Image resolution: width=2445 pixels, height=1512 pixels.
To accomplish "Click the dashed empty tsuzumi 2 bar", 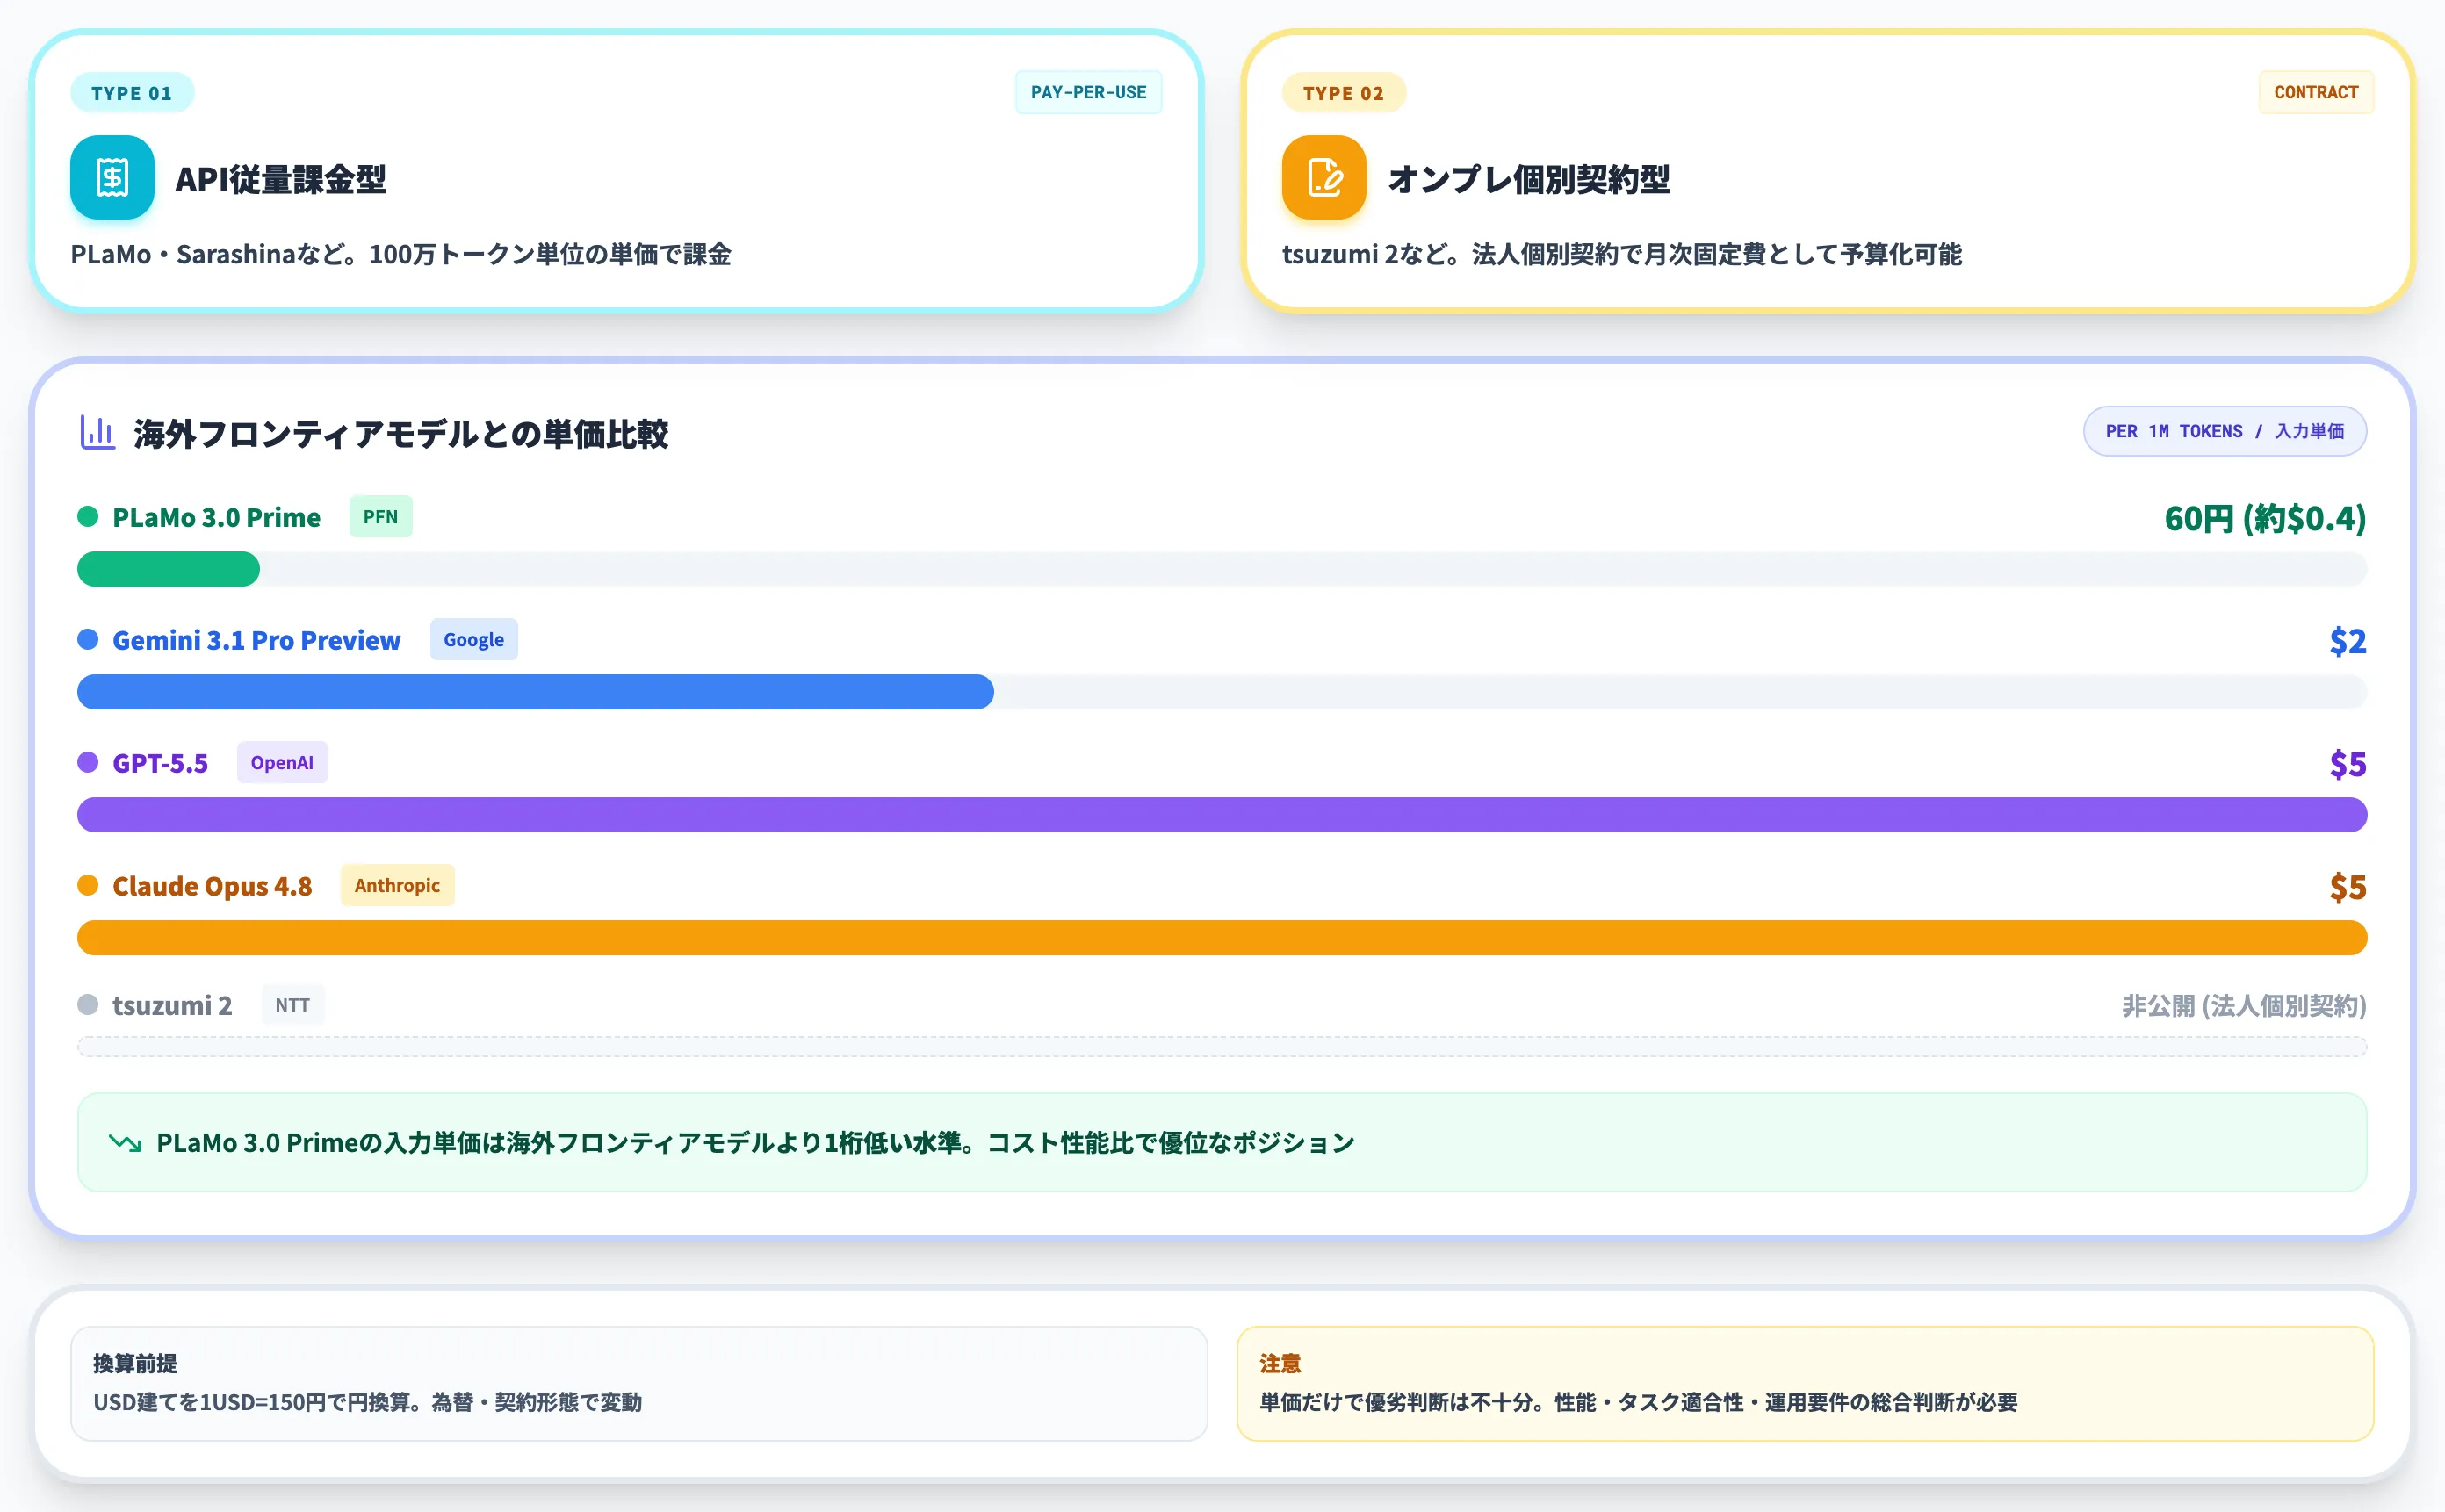I will tap(1222, 1047).
